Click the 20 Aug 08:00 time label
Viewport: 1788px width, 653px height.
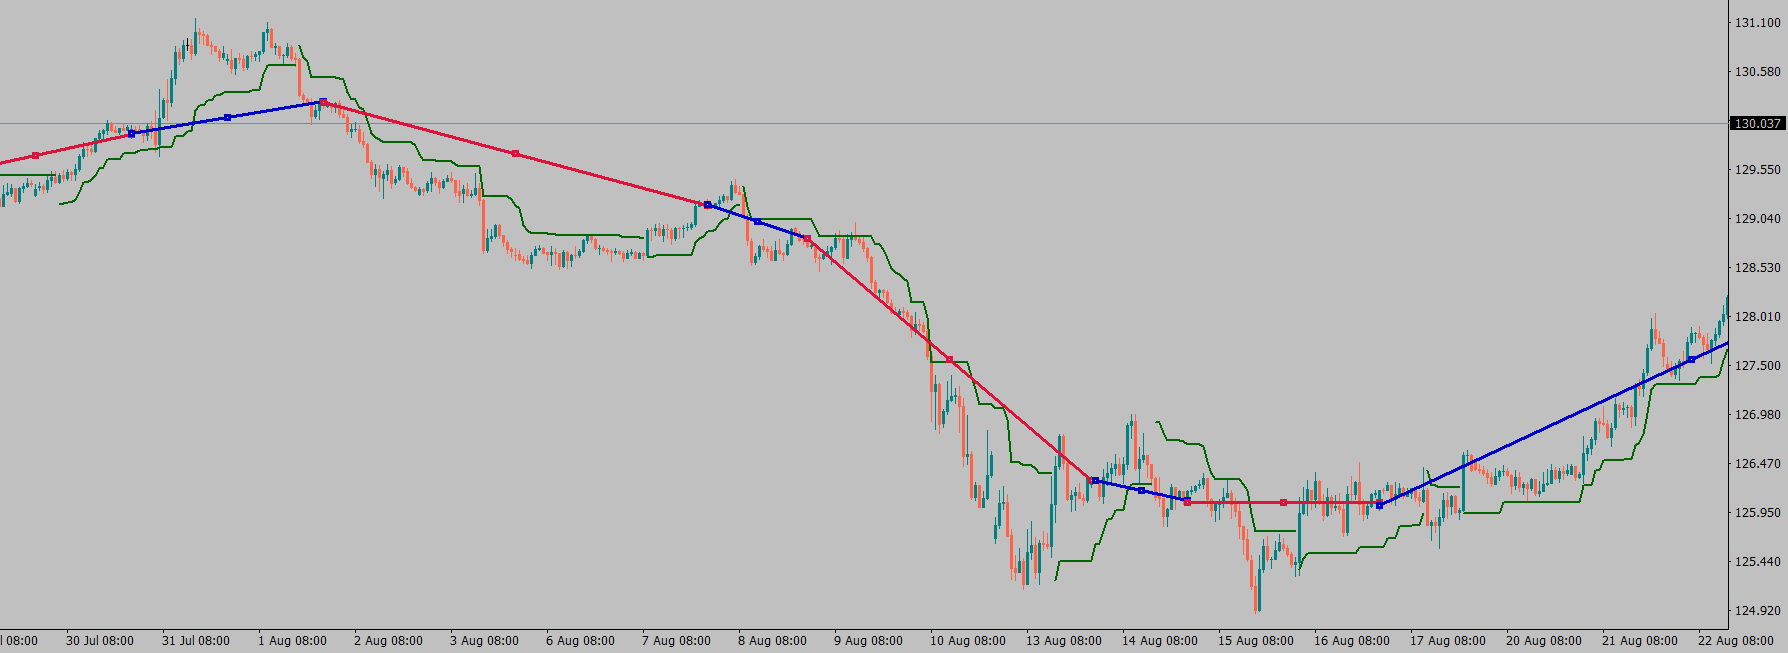1544,641
